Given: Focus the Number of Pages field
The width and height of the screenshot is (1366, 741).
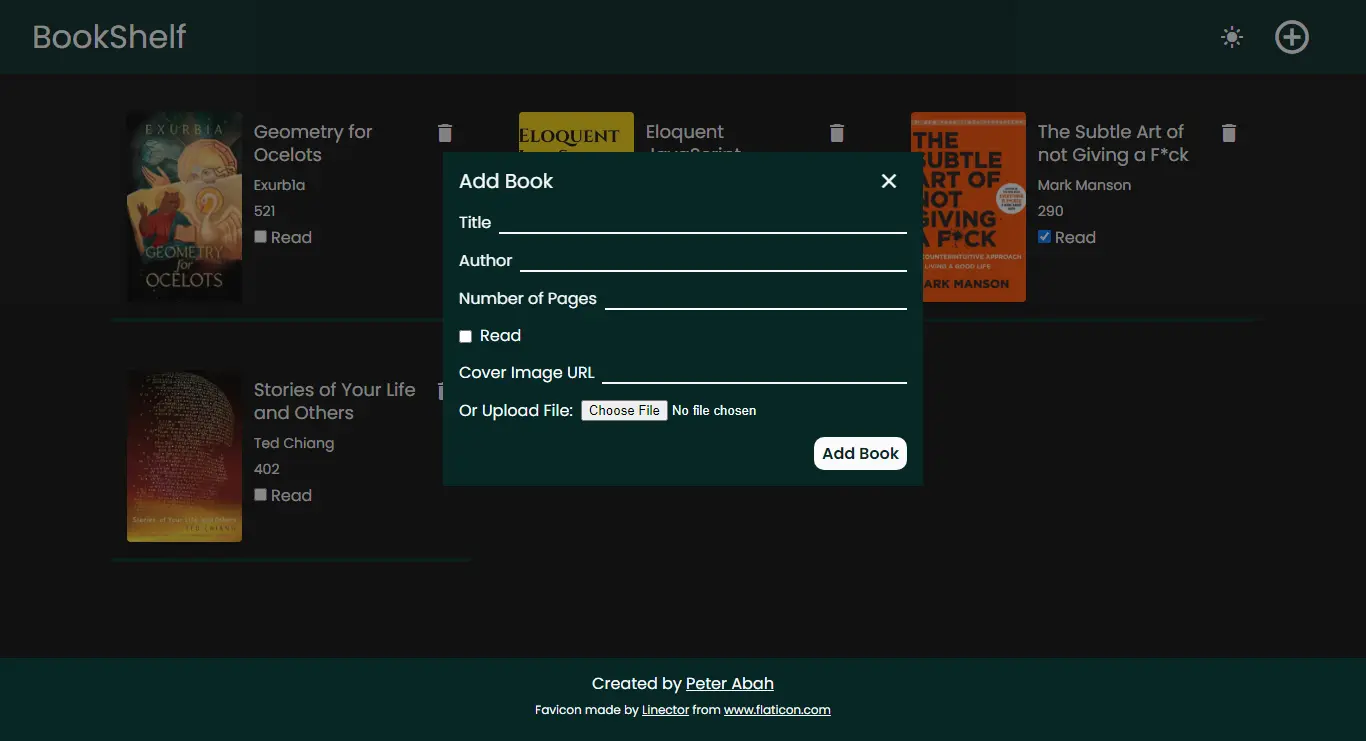Looking at the screenshot, I should (x=756, y=298).
